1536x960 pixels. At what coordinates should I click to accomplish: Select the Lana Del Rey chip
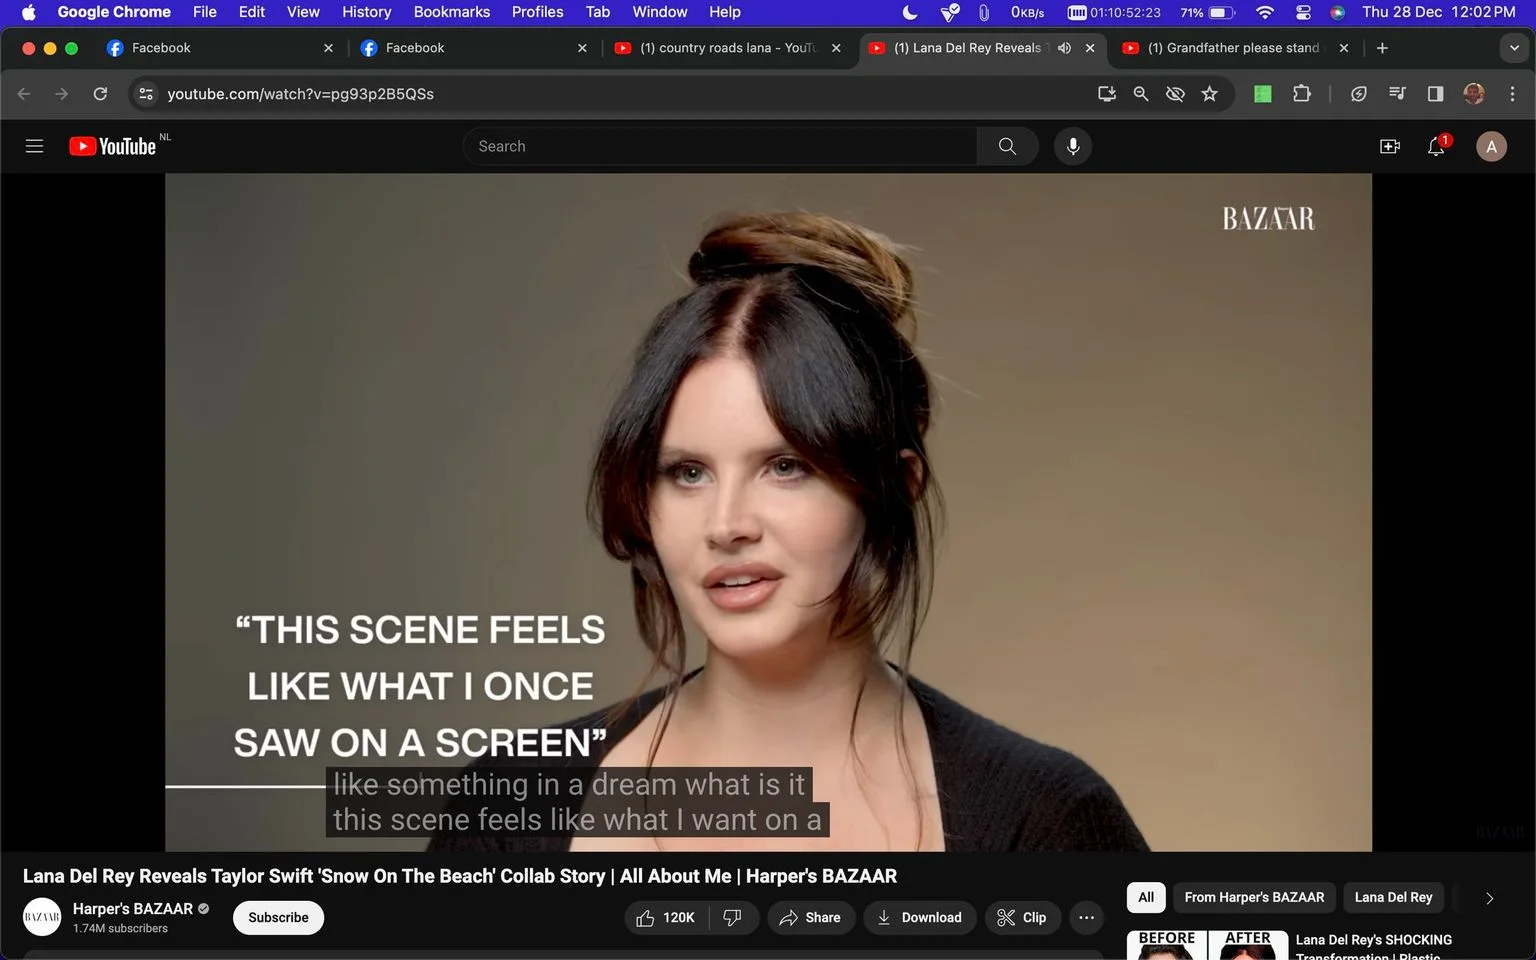(x=1393, y=897)
